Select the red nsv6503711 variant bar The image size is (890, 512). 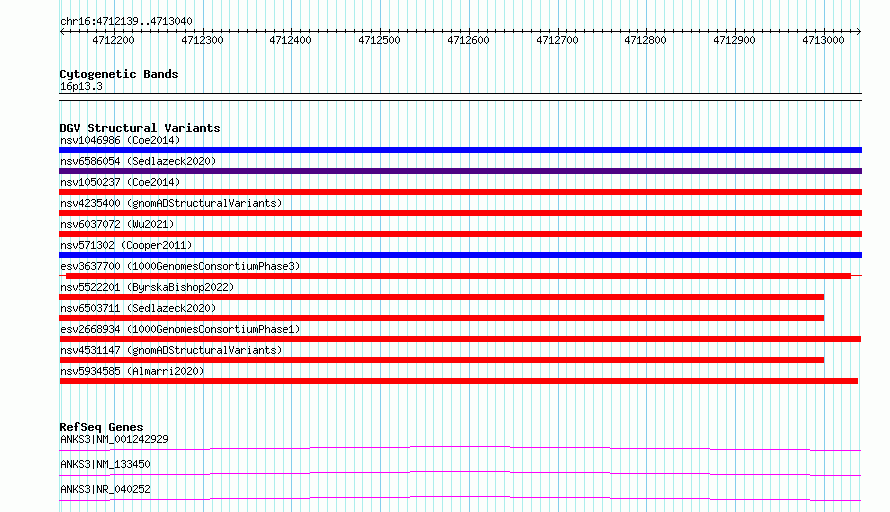coord(442,318)
